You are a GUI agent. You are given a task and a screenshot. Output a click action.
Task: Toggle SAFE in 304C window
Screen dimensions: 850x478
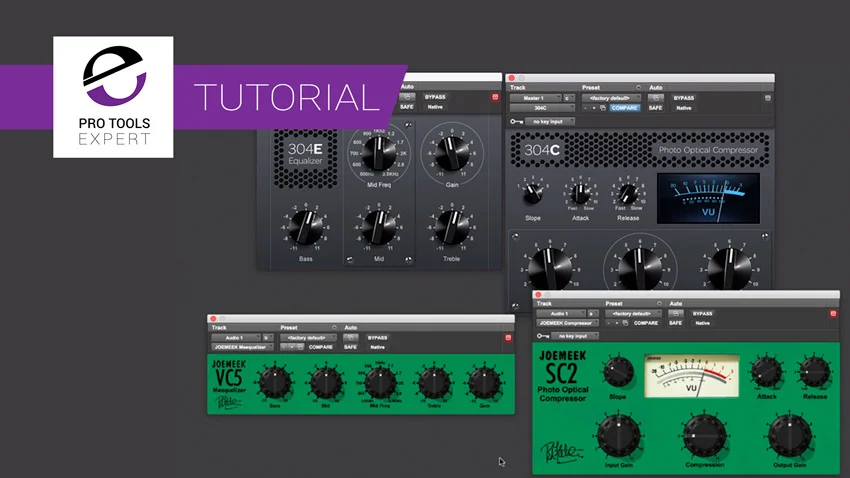(x=655, y=108)
